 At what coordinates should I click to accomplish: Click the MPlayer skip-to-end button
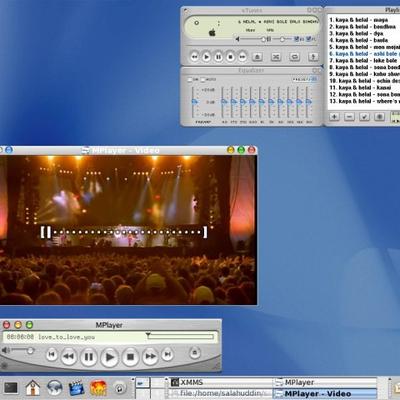(x=168, y=354)
